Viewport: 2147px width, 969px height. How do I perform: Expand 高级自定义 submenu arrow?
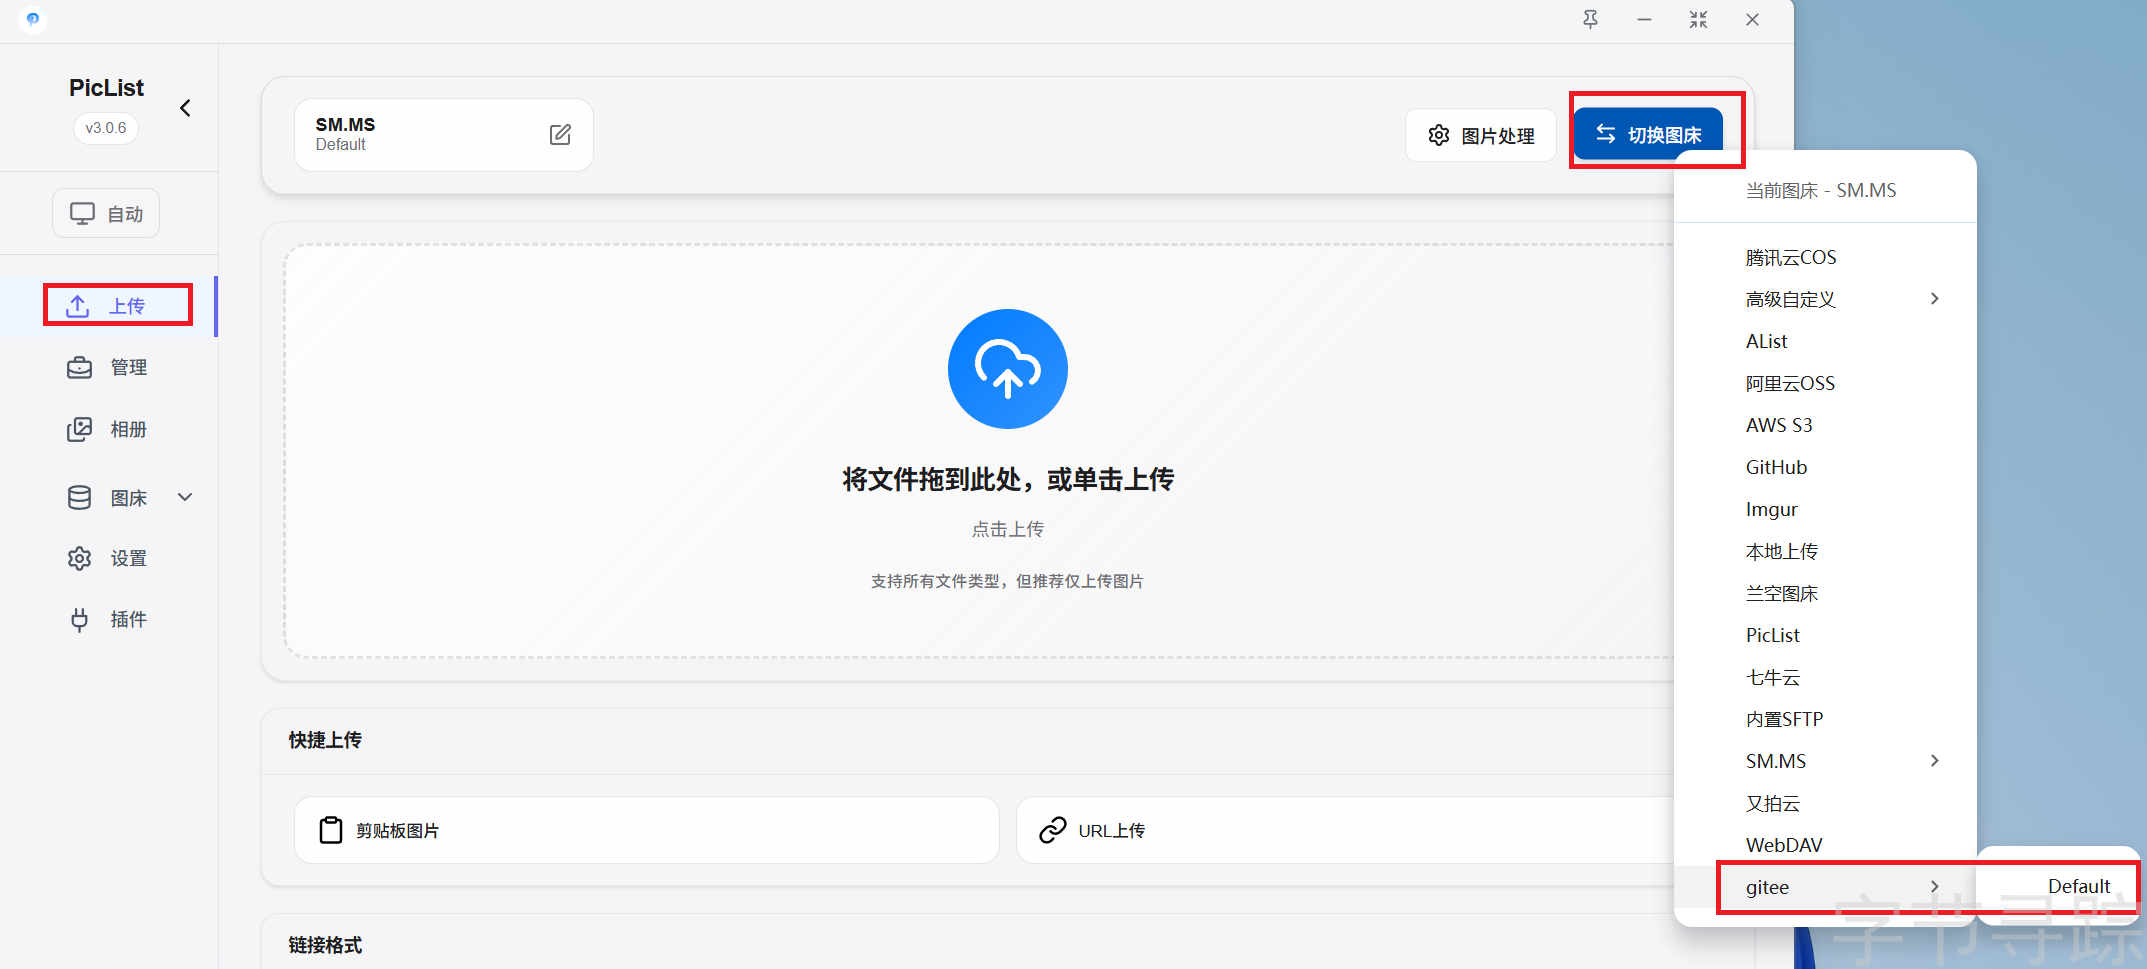[x=1935, y=298]
